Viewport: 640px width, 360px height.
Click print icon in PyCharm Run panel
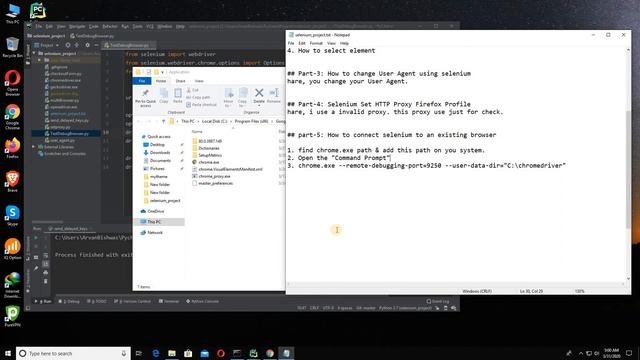coord(45,272)
